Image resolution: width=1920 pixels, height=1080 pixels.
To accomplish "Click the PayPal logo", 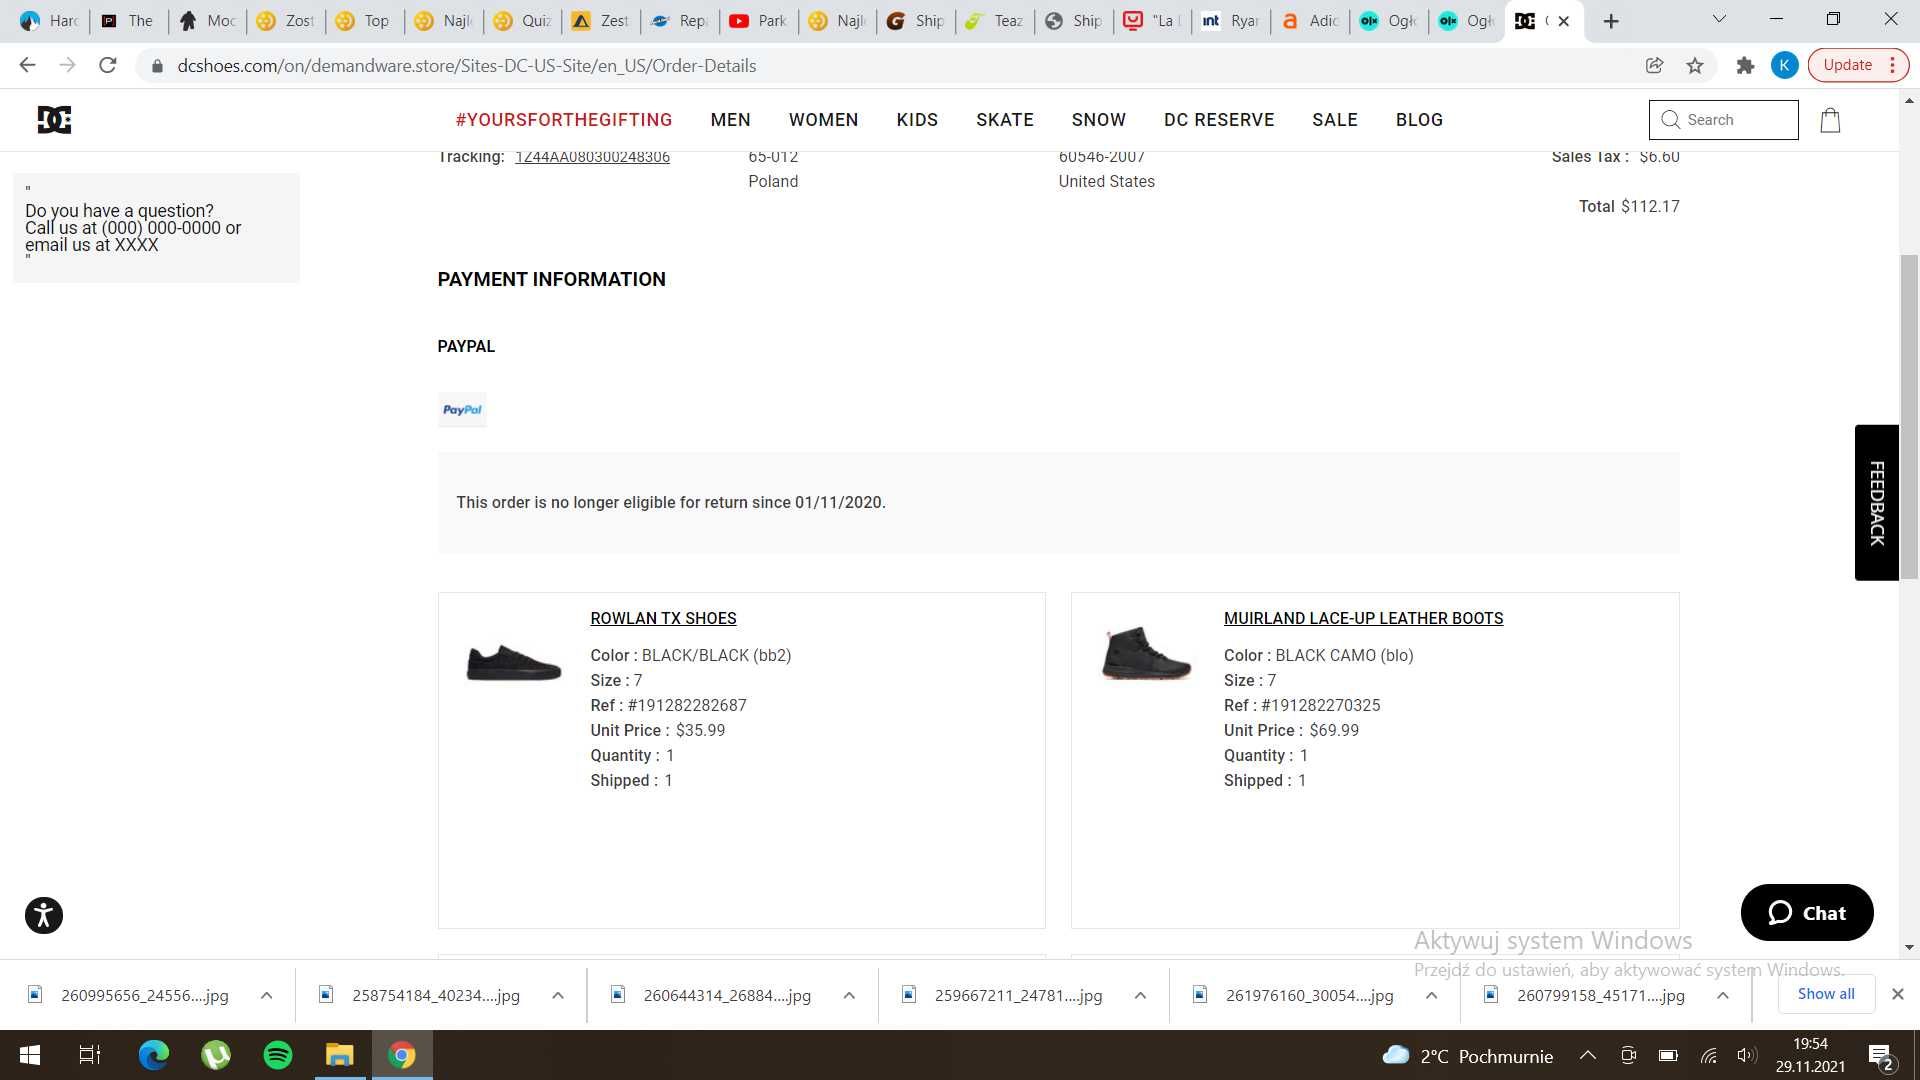I will pyautogui.click(x=462, y=410).
